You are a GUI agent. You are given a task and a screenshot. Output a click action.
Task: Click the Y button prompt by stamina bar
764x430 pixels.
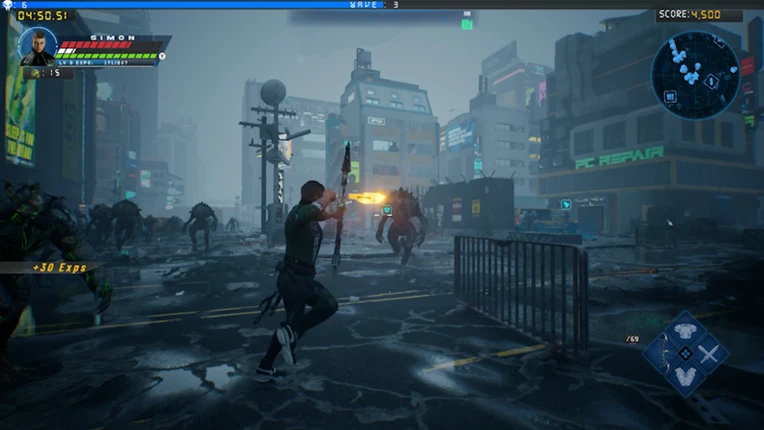point(162,56)
